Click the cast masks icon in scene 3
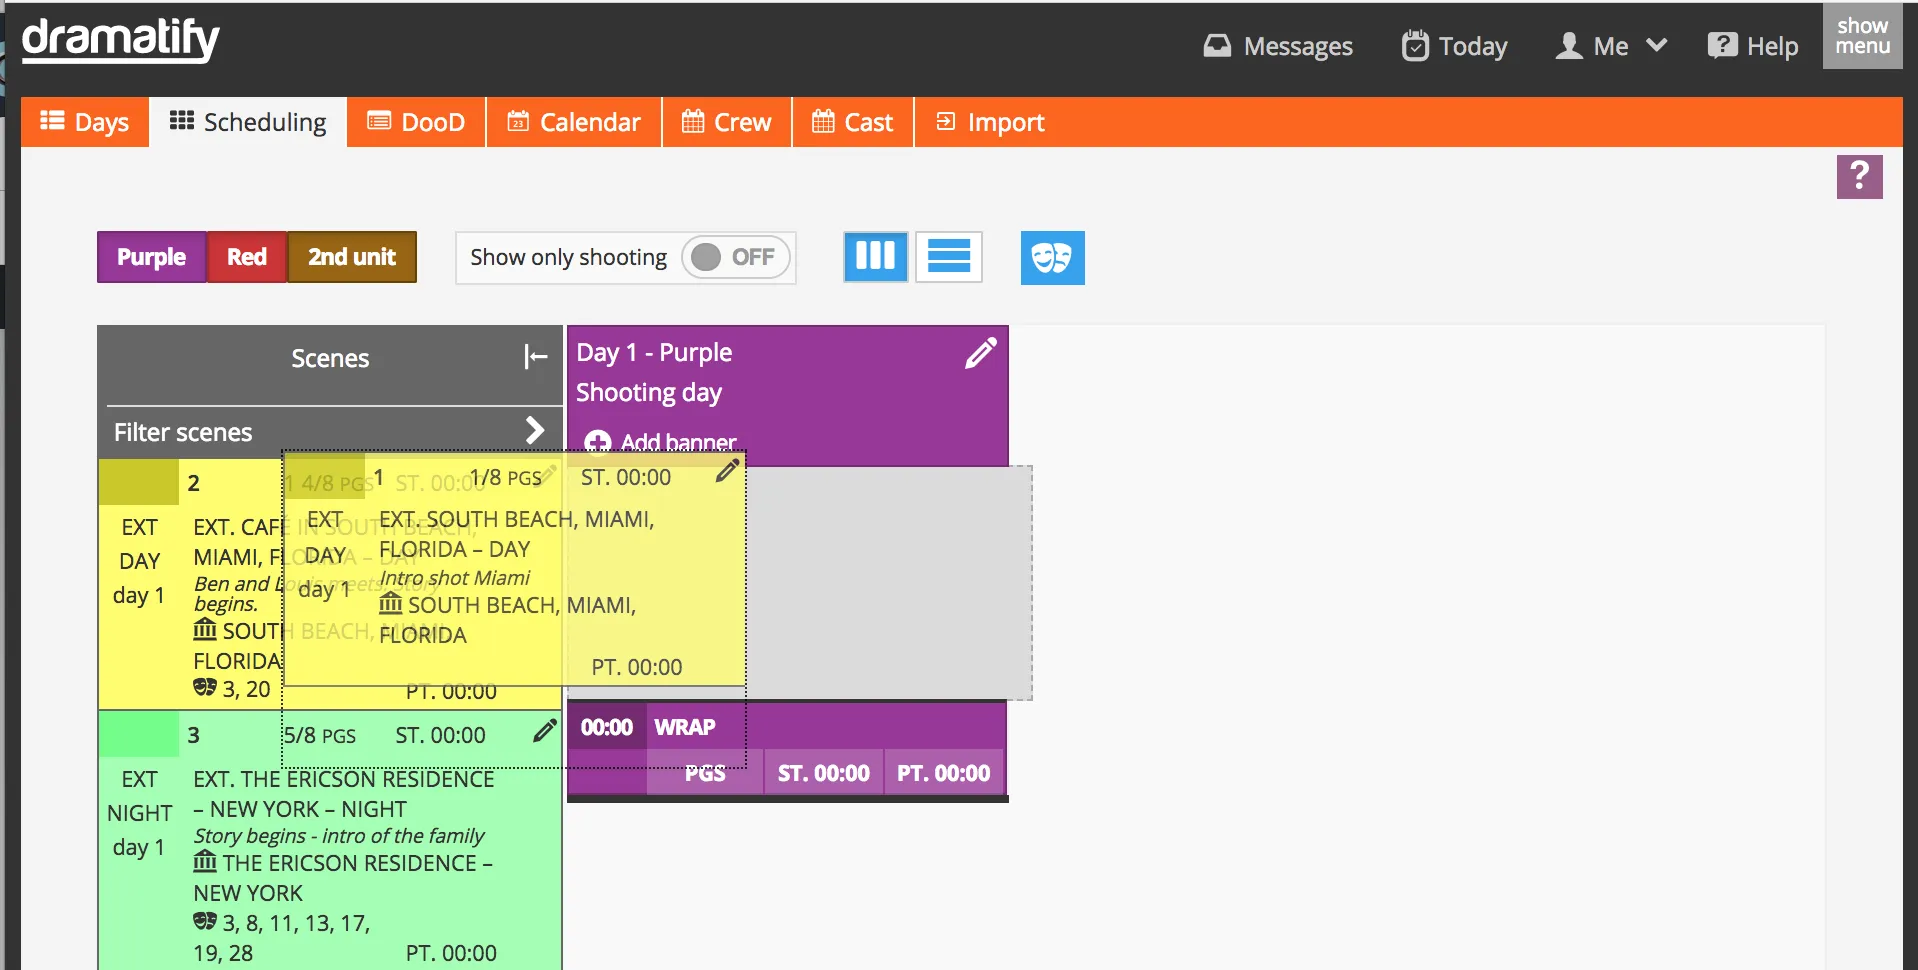The height and width of the screenshot is (970, 1918). click(205, 921)
